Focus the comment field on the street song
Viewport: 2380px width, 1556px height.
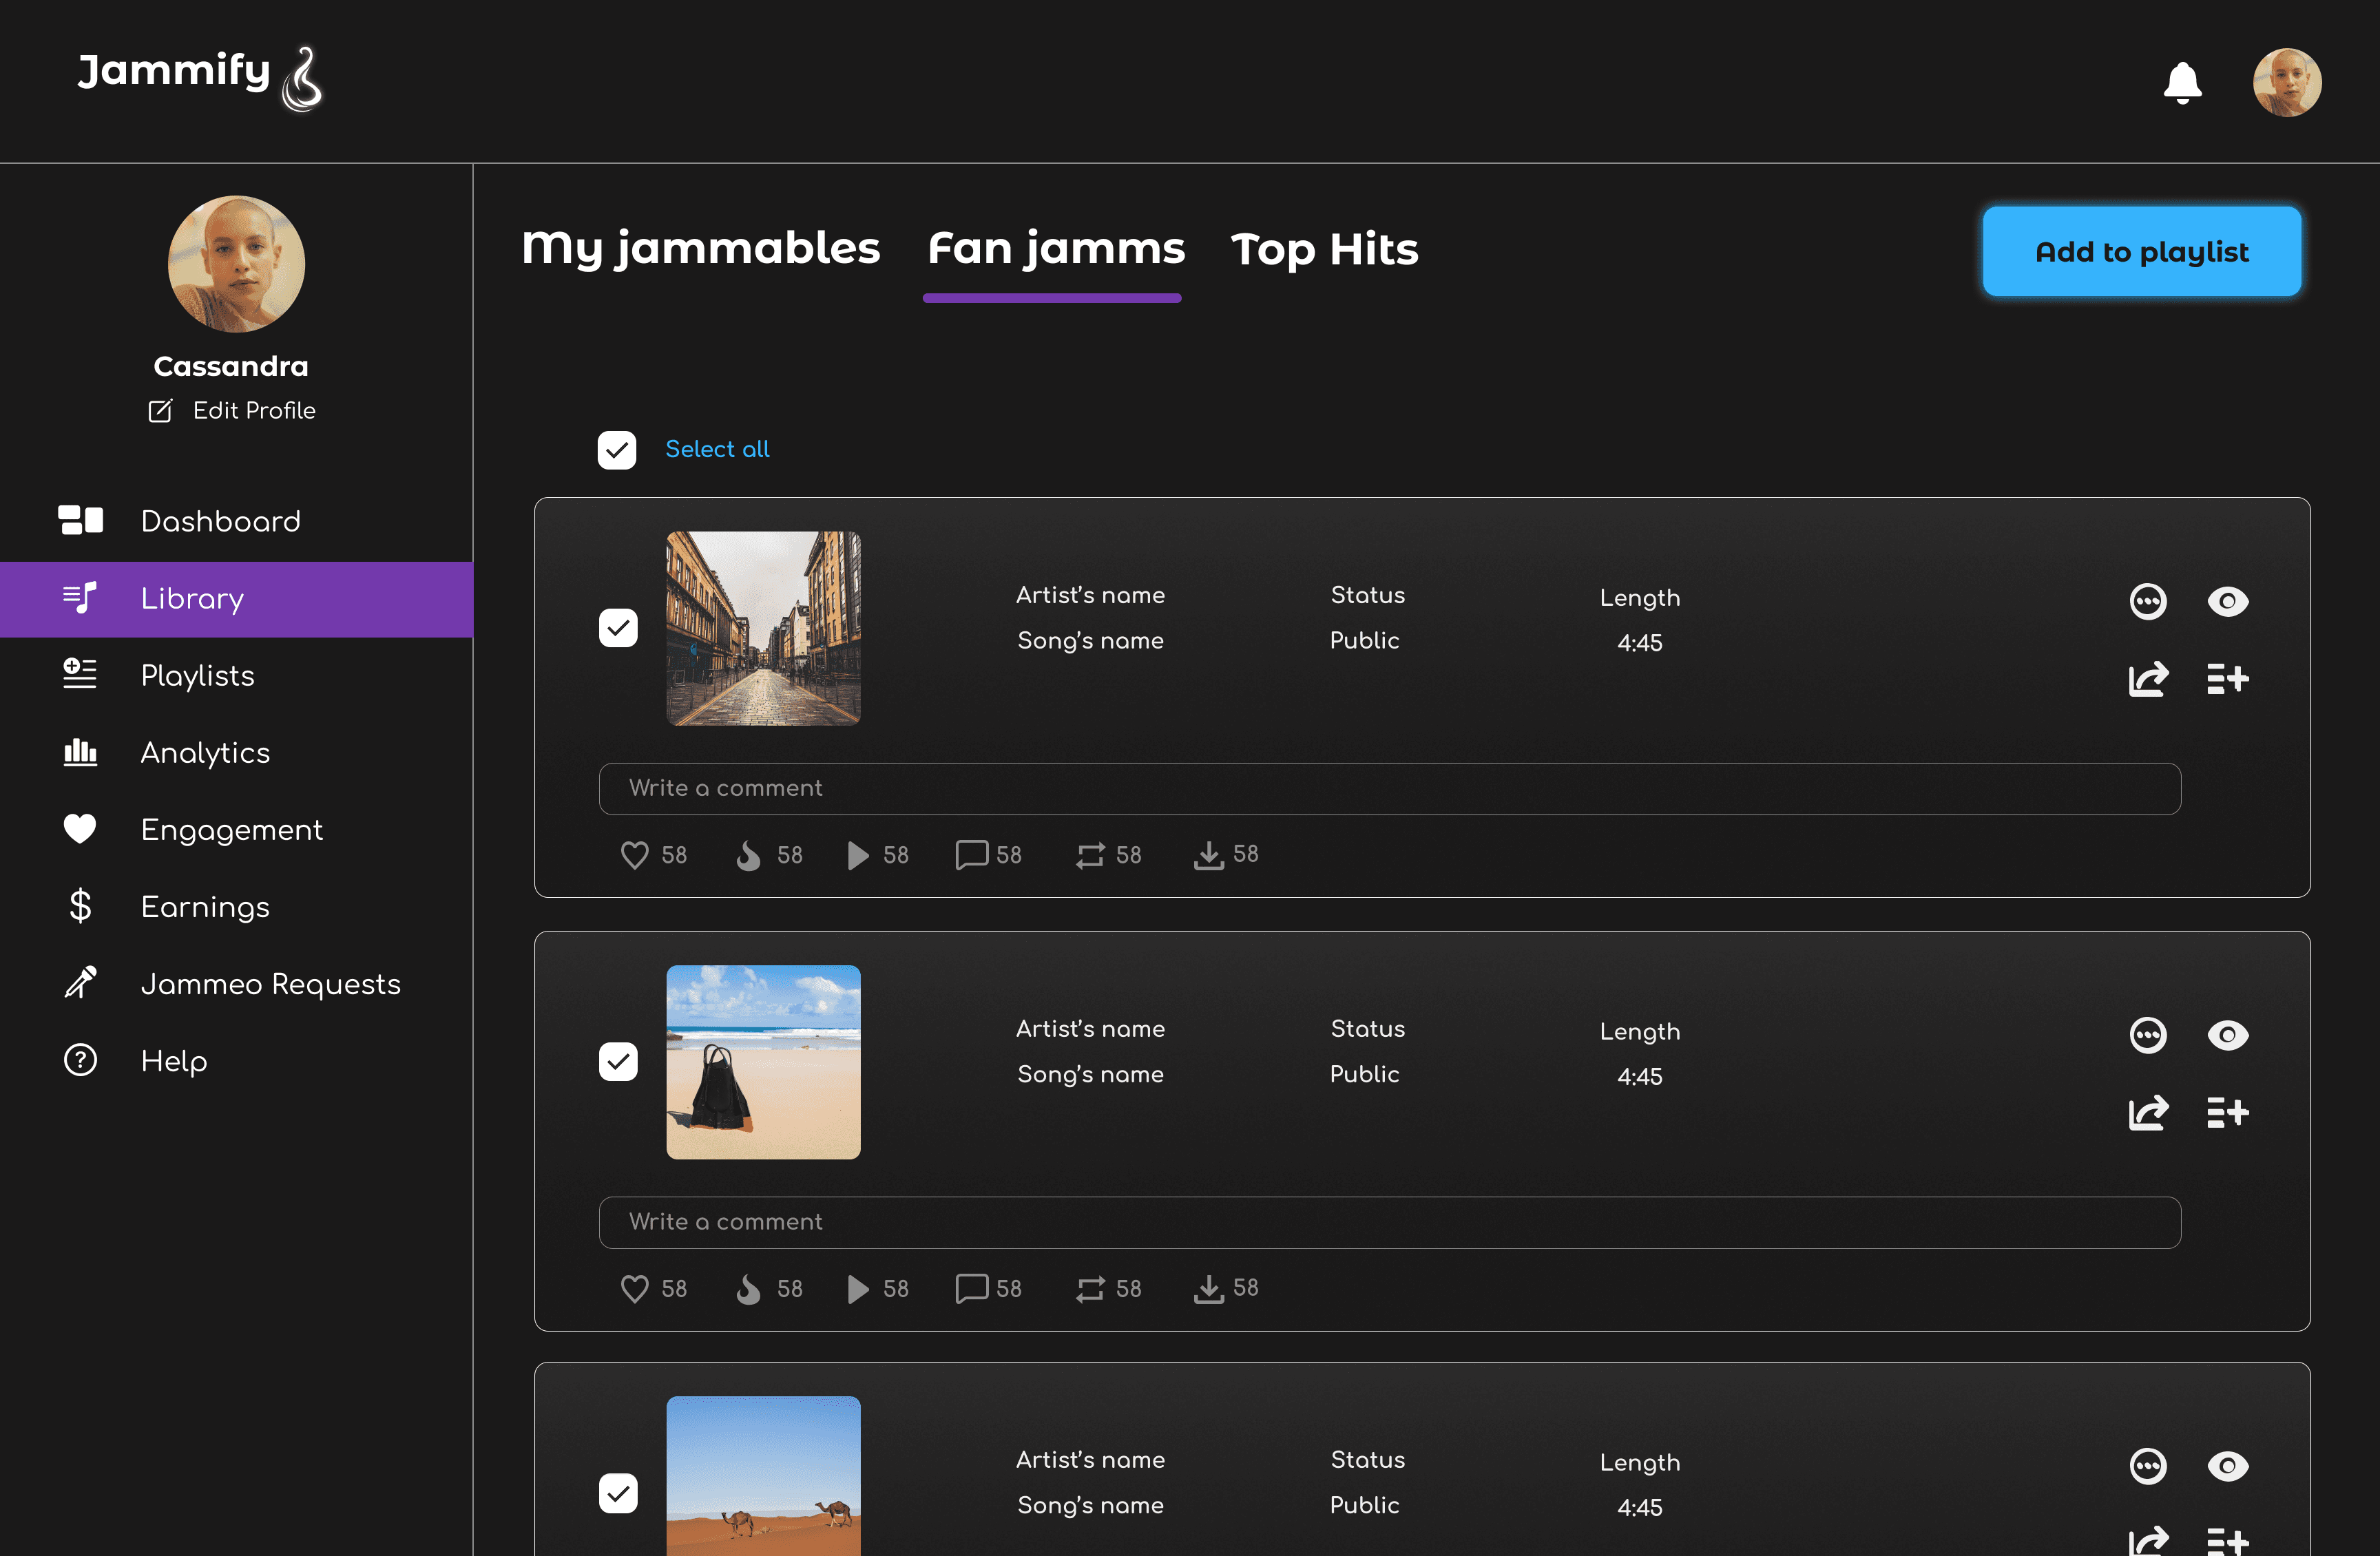click(x=1390, y=789)
